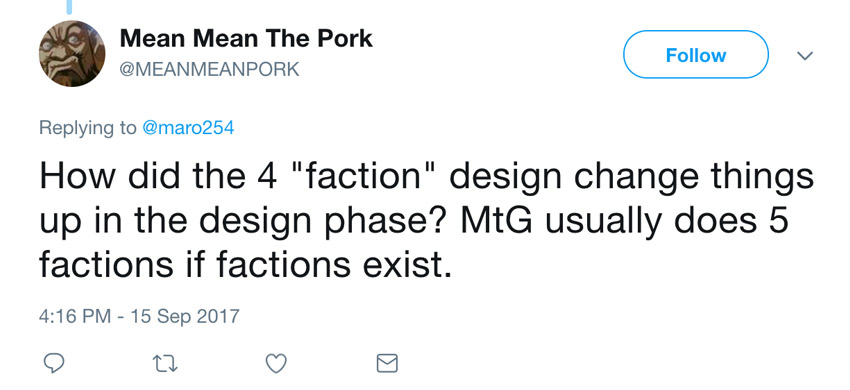Click the line 'factions if factions exist.'
Viewport: 850px width, 390px height.
click(x=244, y=264)
